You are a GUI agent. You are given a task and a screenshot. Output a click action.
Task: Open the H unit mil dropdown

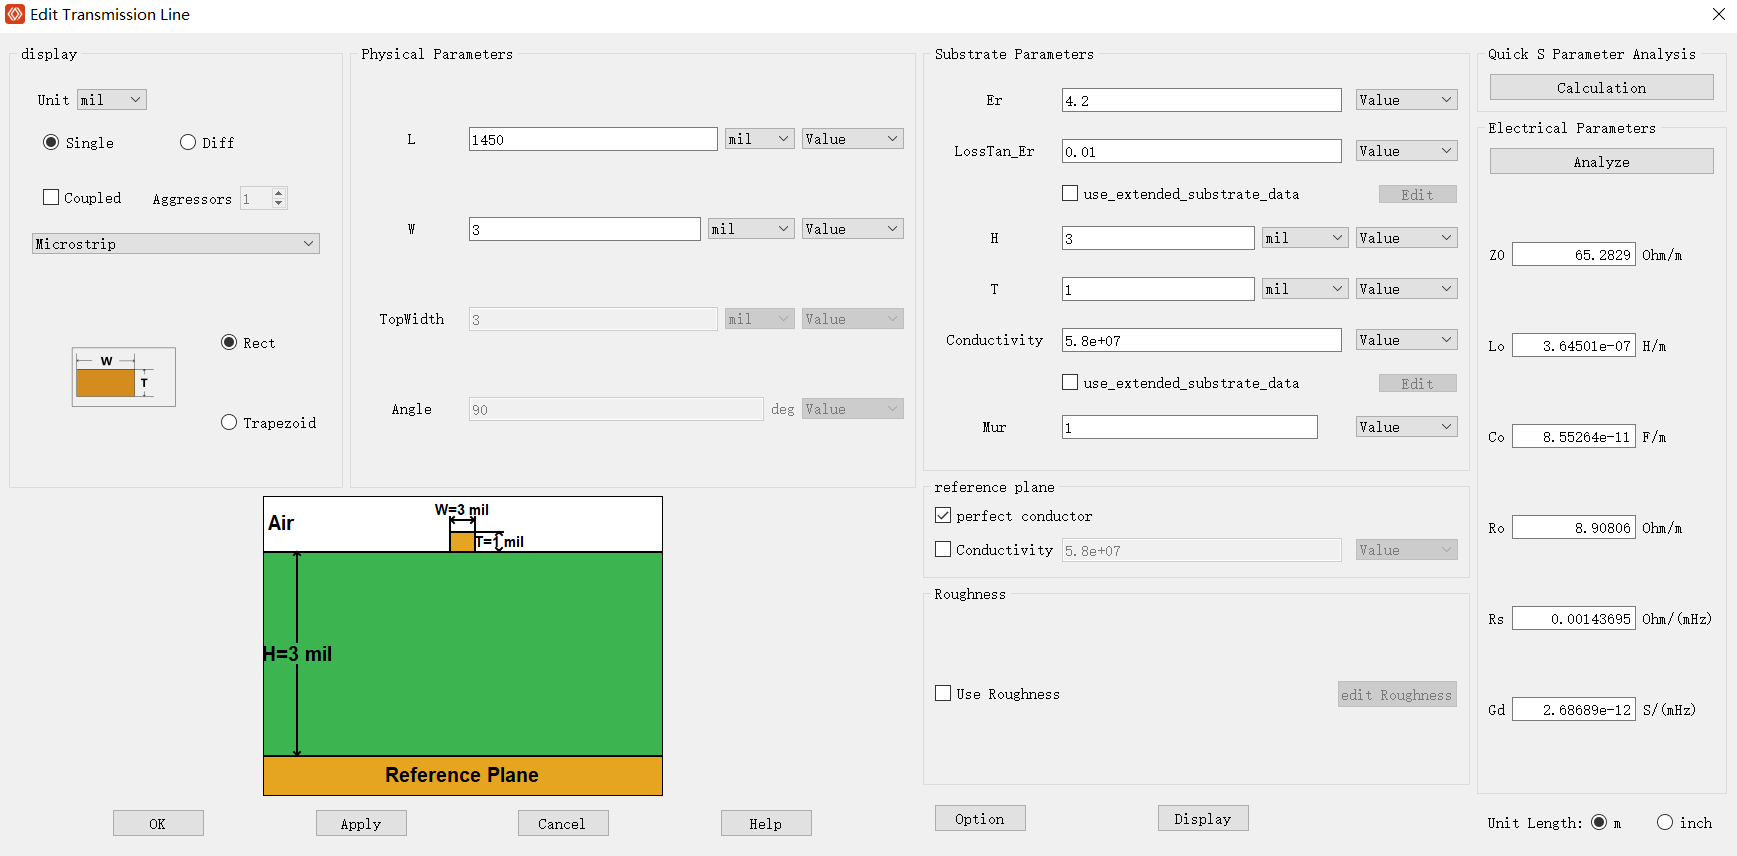pos(1305,238)
